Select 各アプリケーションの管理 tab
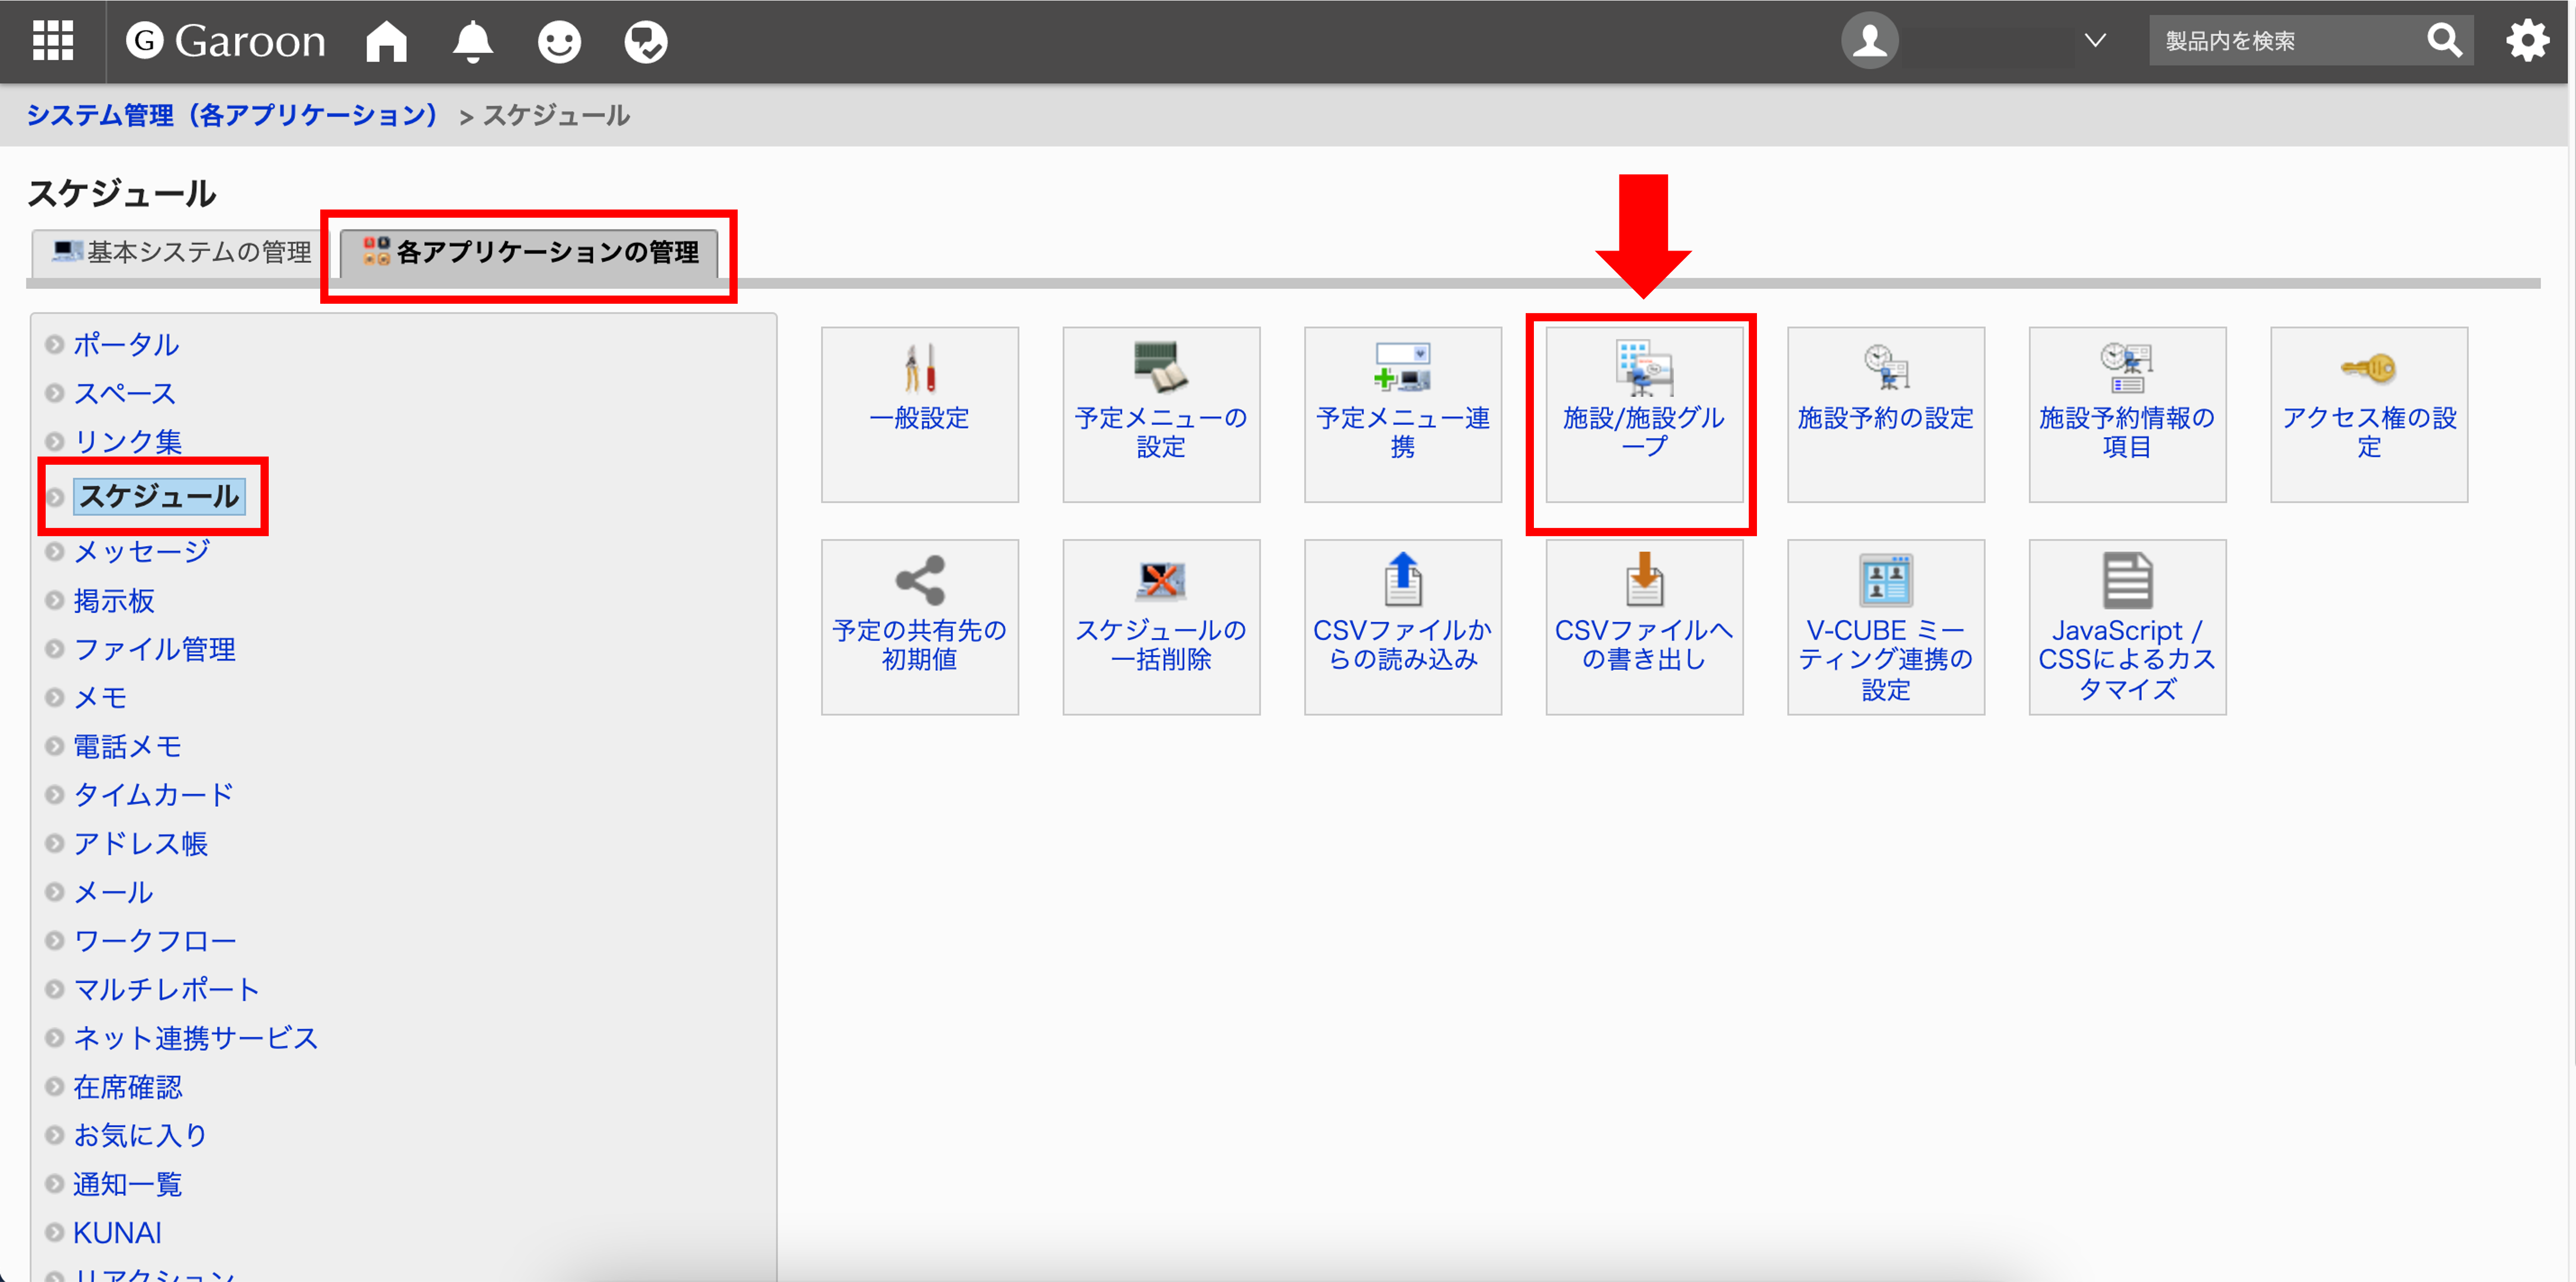The height and width of the screenshot is (1282, 2576). [x=530, y=252]
